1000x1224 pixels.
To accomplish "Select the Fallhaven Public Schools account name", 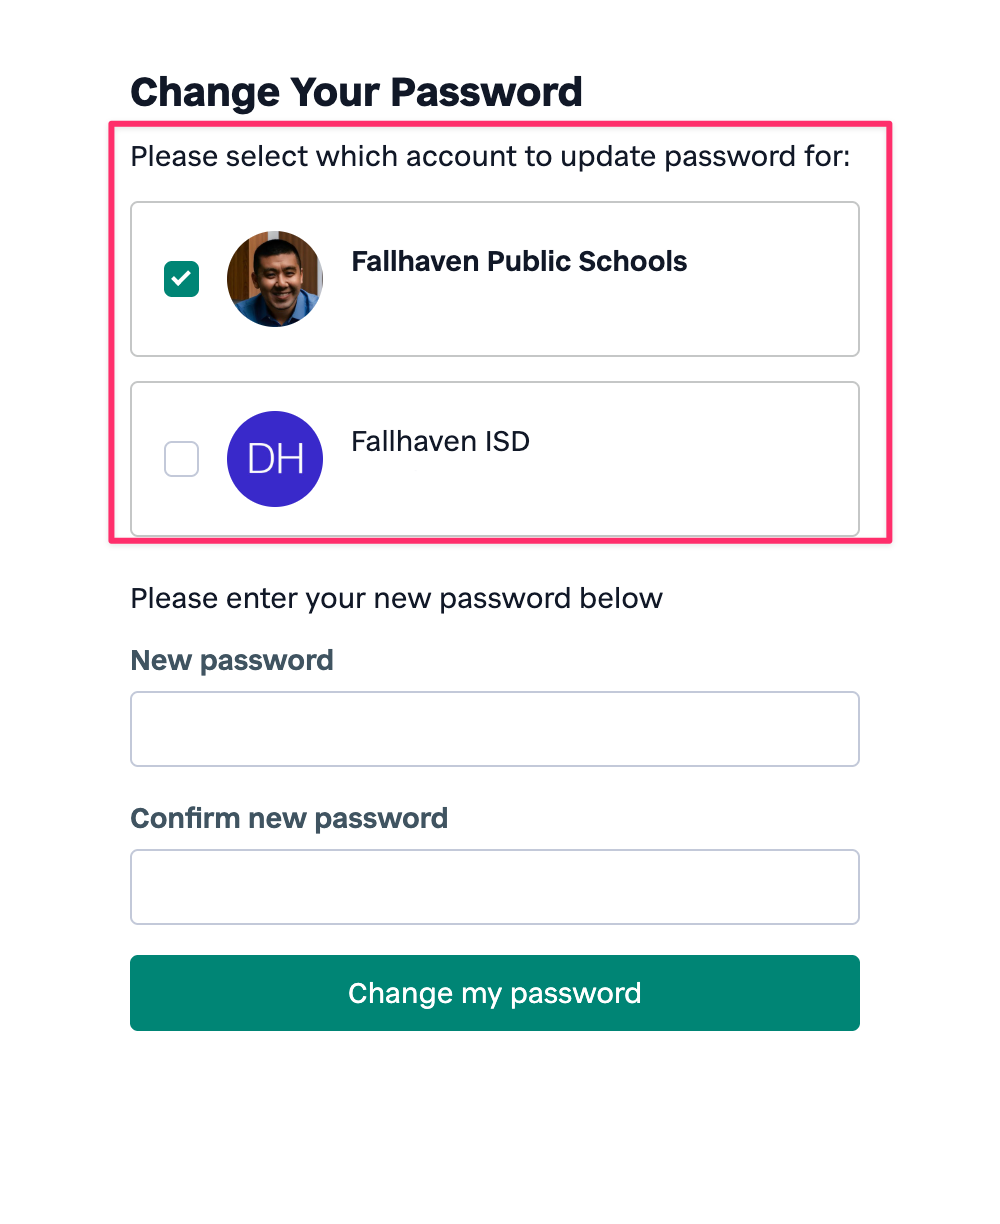I will pyautogui.click(x=519, y=262).
